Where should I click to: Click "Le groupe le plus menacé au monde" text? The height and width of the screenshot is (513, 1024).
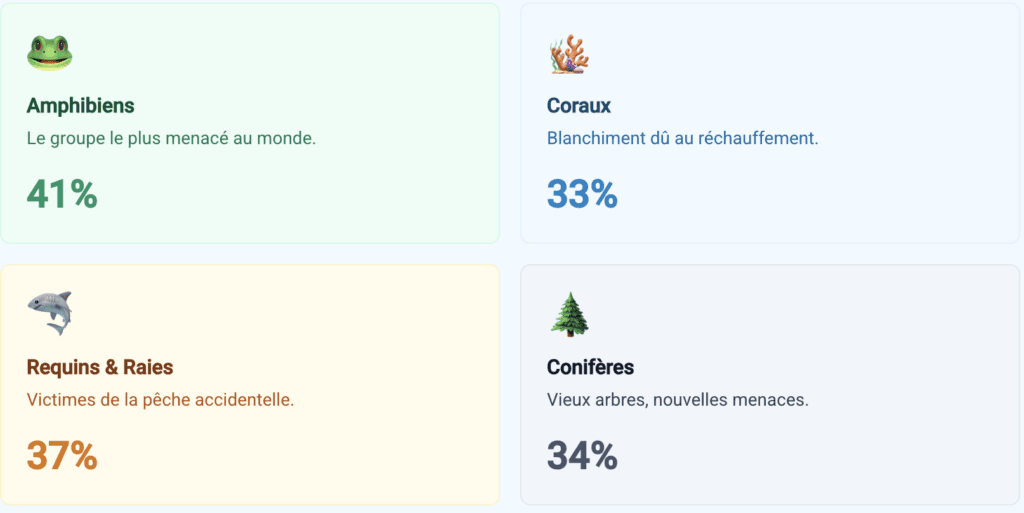pos(171,138)
